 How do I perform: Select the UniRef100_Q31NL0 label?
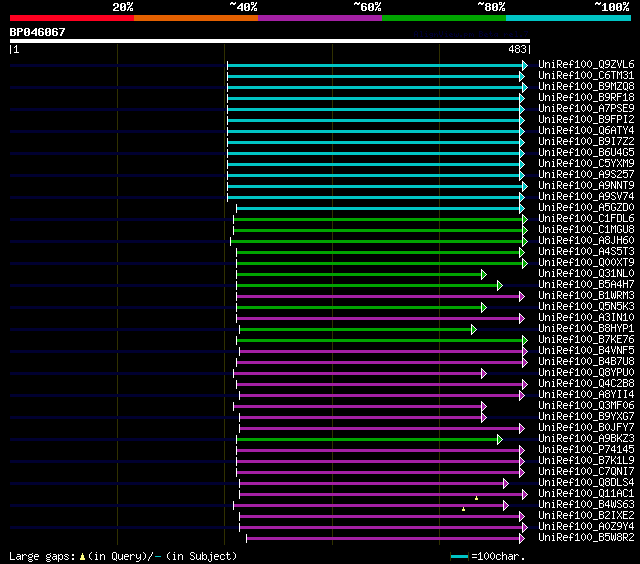pyautogui.click(x=586, y=274)
